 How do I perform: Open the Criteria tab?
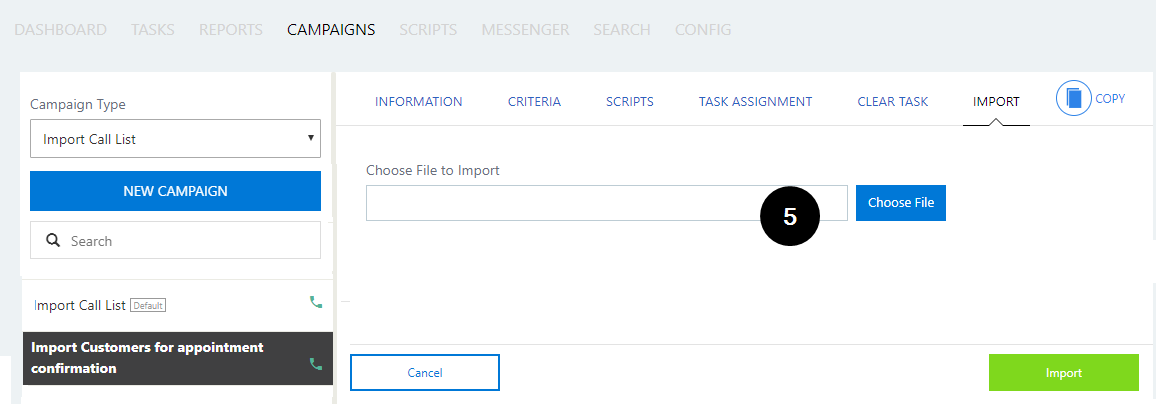click(535, 102)
